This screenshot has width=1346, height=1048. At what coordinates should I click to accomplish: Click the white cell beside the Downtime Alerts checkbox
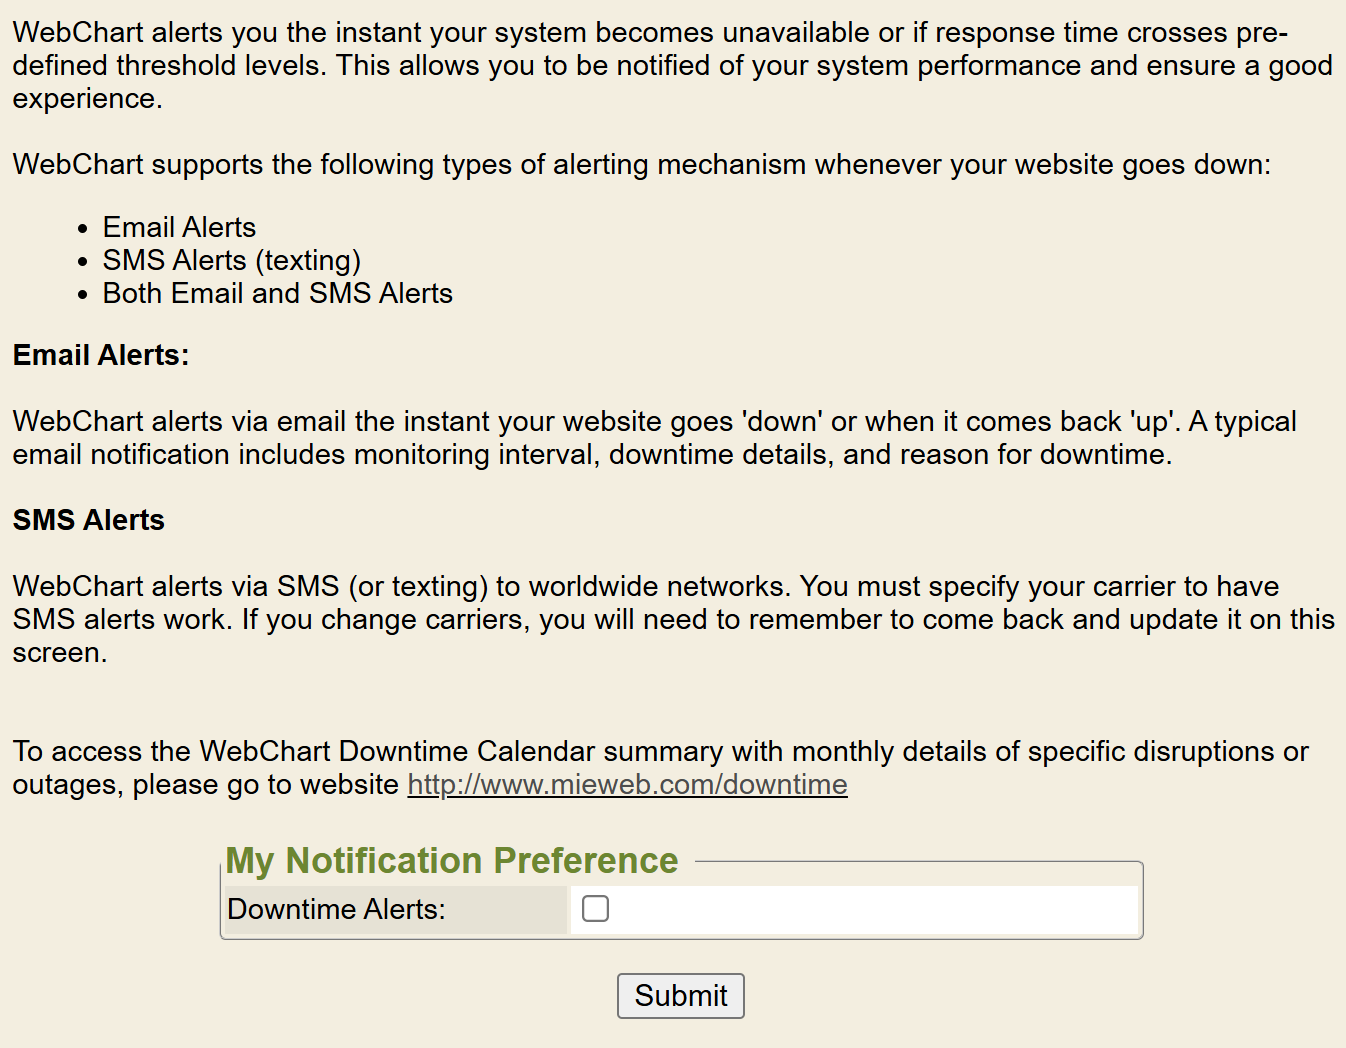coord(870,909)
